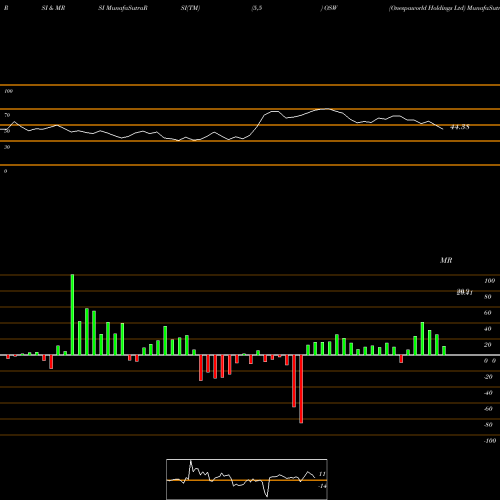
Task: Click the MR axis label -40
Action: click(488, 393)
